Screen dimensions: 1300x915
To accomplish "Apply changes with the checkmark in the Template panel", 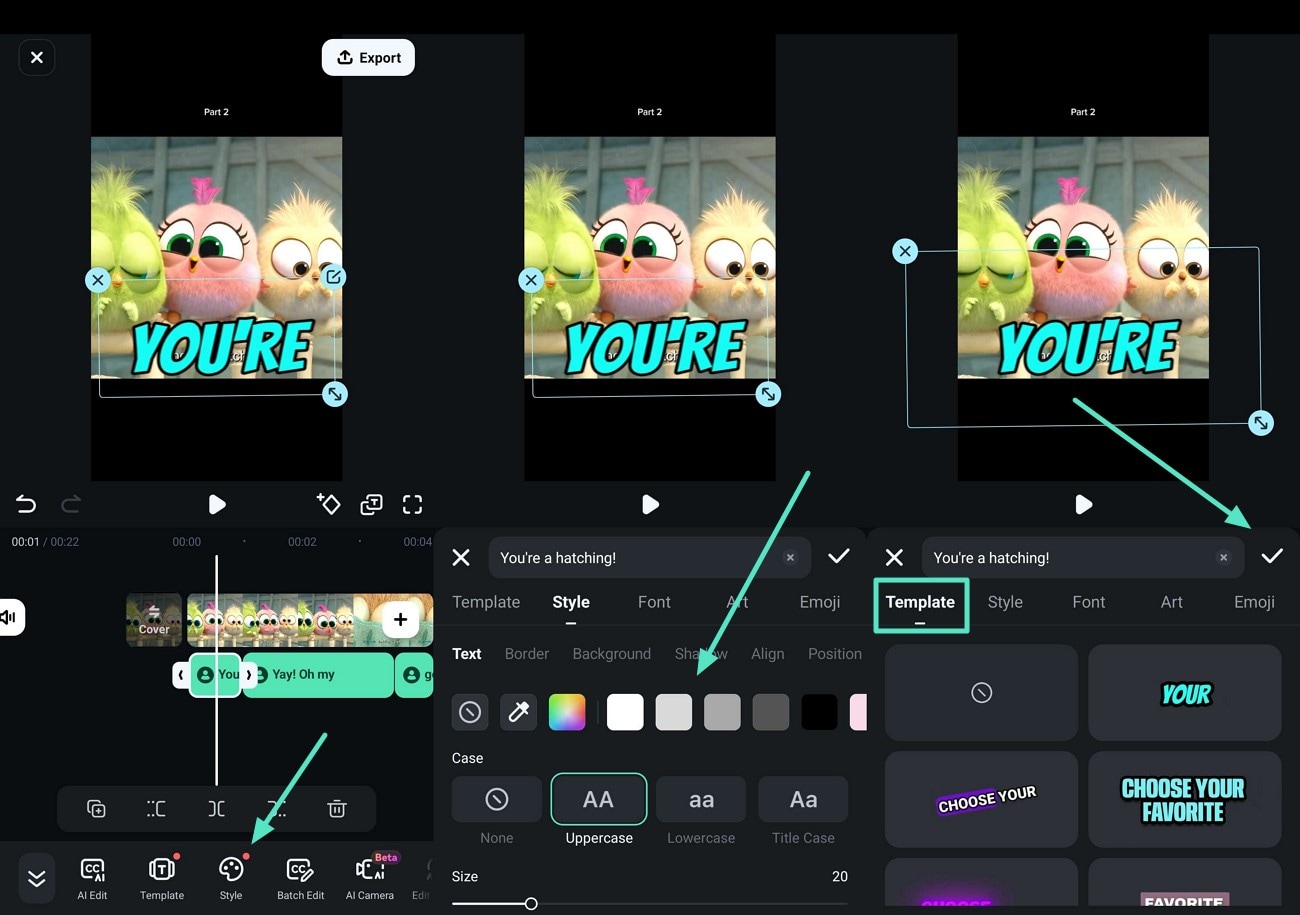I will coord(1272,557).
